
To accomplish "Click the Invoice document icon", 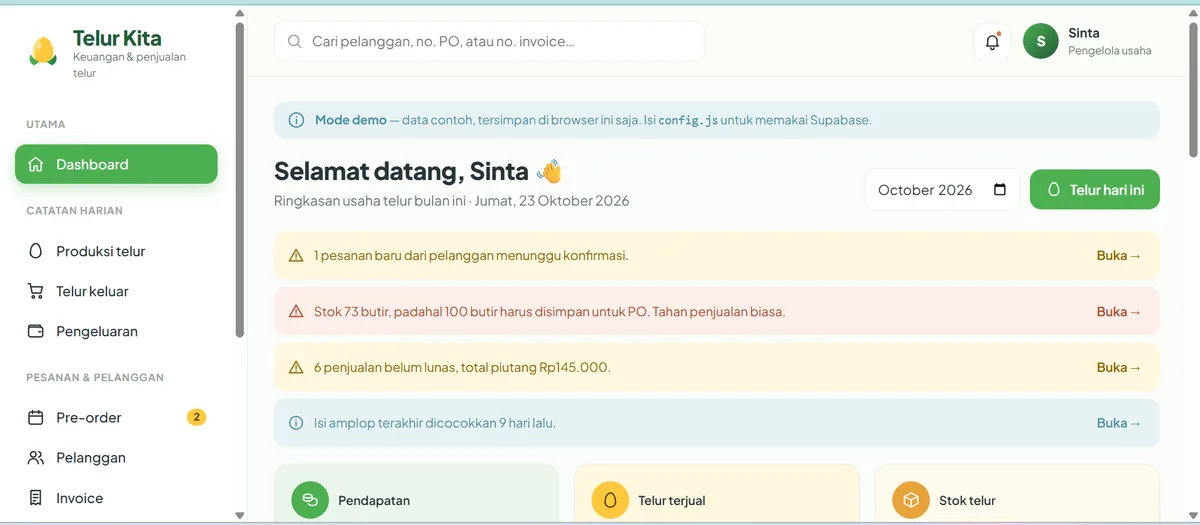I will (x=36, y=498).
